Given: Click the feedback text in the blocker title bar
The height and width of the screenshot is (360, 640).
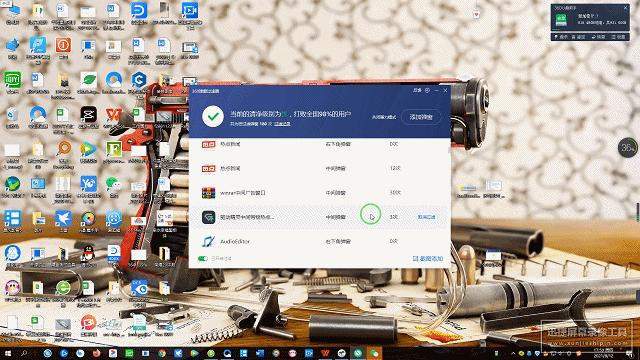Looking at the screenshot, I should (x=417, y=90).
